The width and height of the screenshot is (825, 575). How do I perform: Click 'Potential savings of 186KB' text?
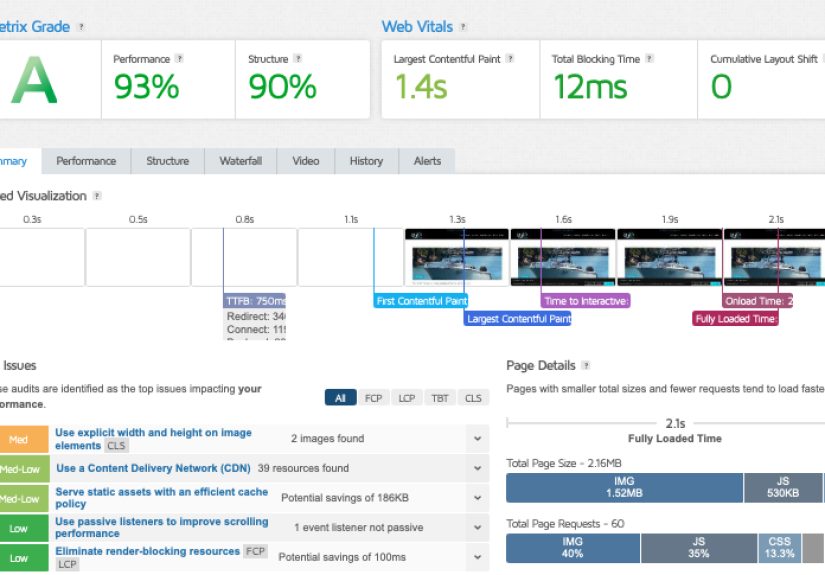click(345, 498)
